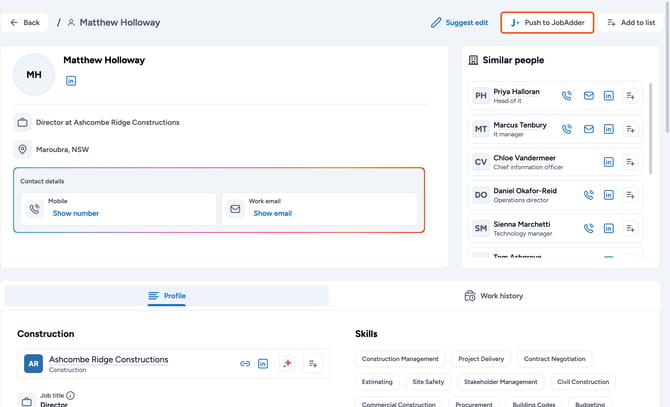Click Similar people scrollbar
Screen dimensions: 670x407
pos(650,128)
